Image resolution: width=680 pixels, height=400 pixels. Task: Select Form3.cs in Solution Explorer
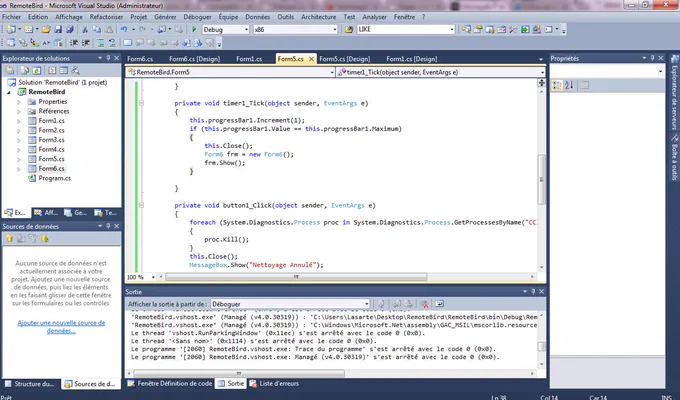52,140
